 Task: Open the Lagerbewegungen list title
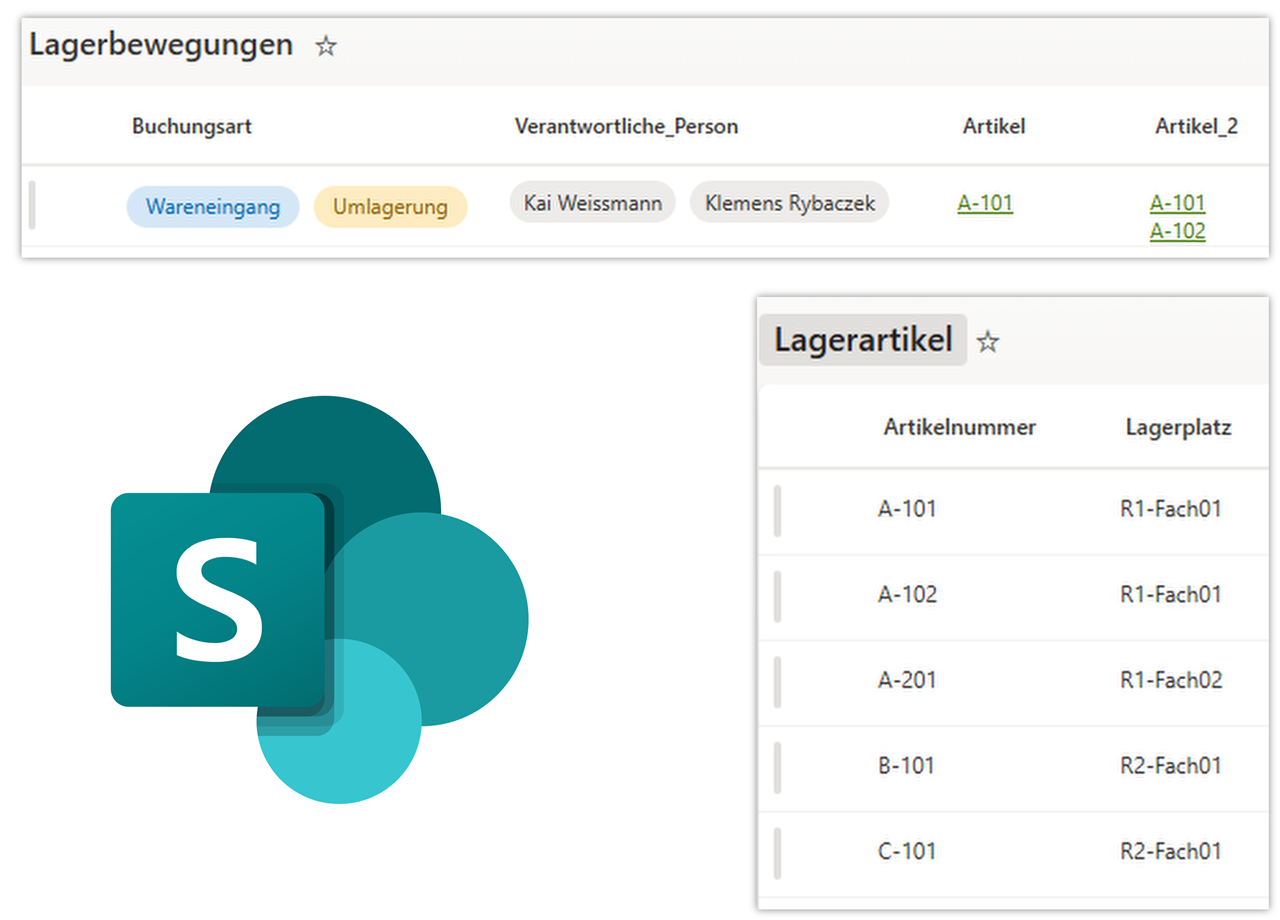pyautogui.click(x=161, y=45)
